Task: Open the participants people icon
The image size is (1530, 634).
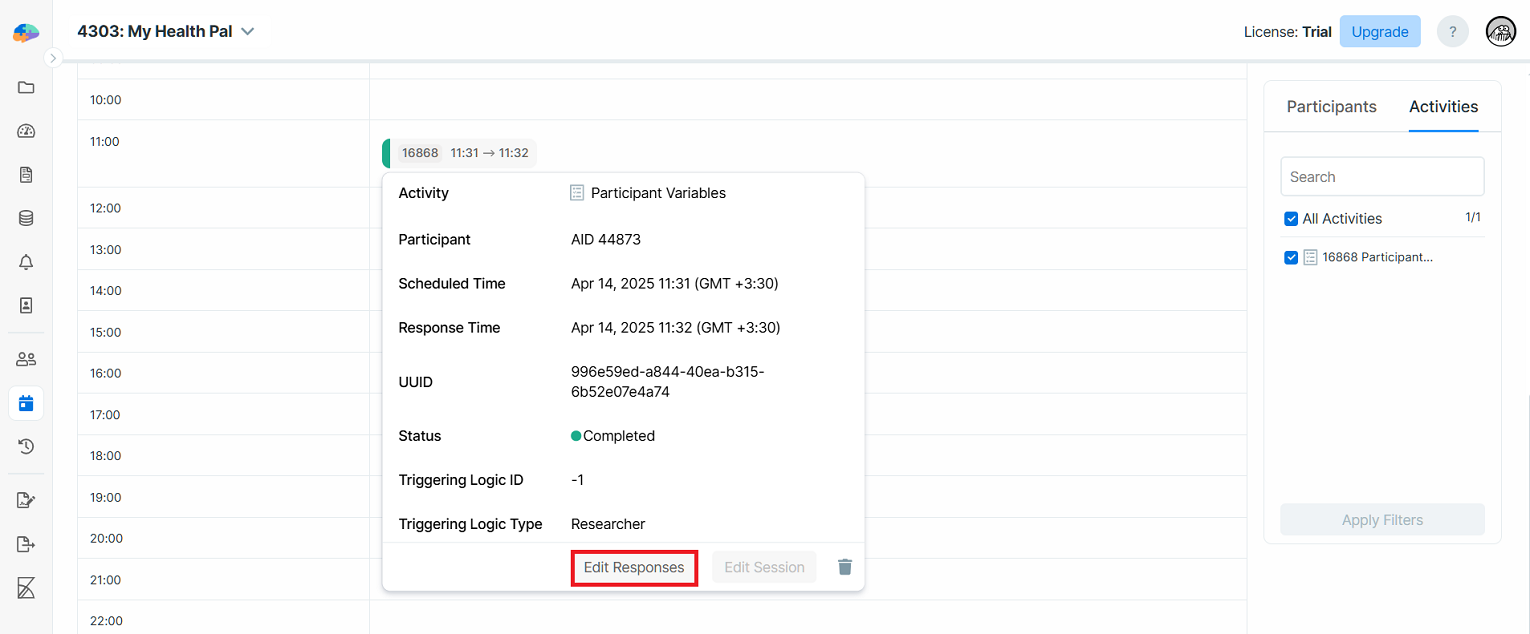Action: [26, 359]
